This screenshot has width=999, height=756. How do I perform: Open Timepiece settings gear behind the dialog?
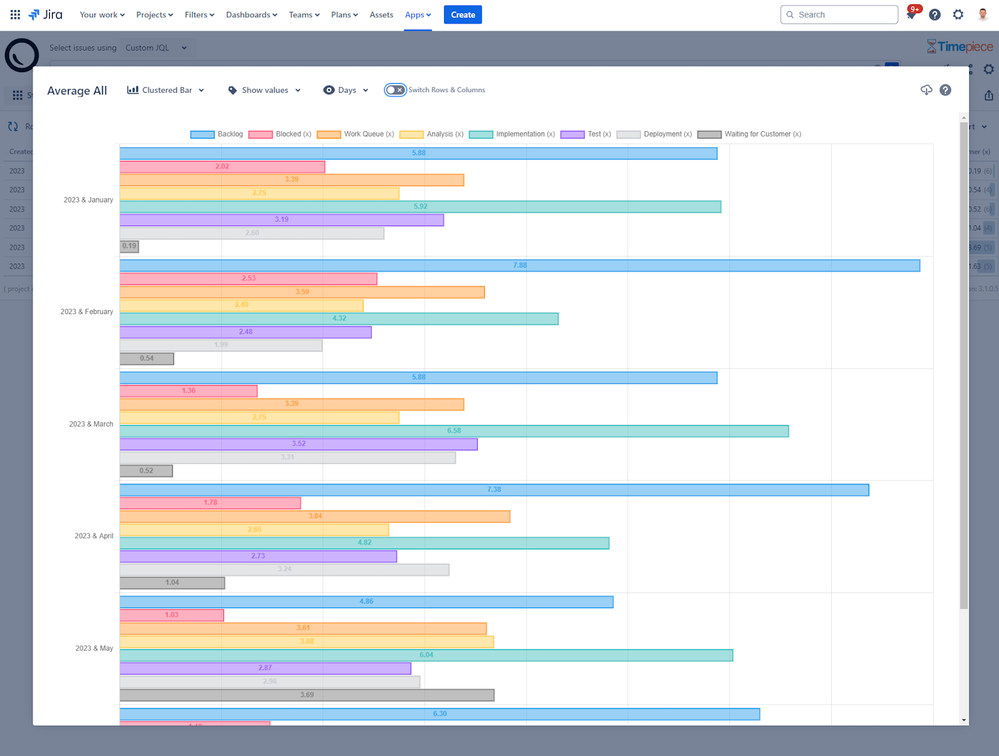(988, 69)
